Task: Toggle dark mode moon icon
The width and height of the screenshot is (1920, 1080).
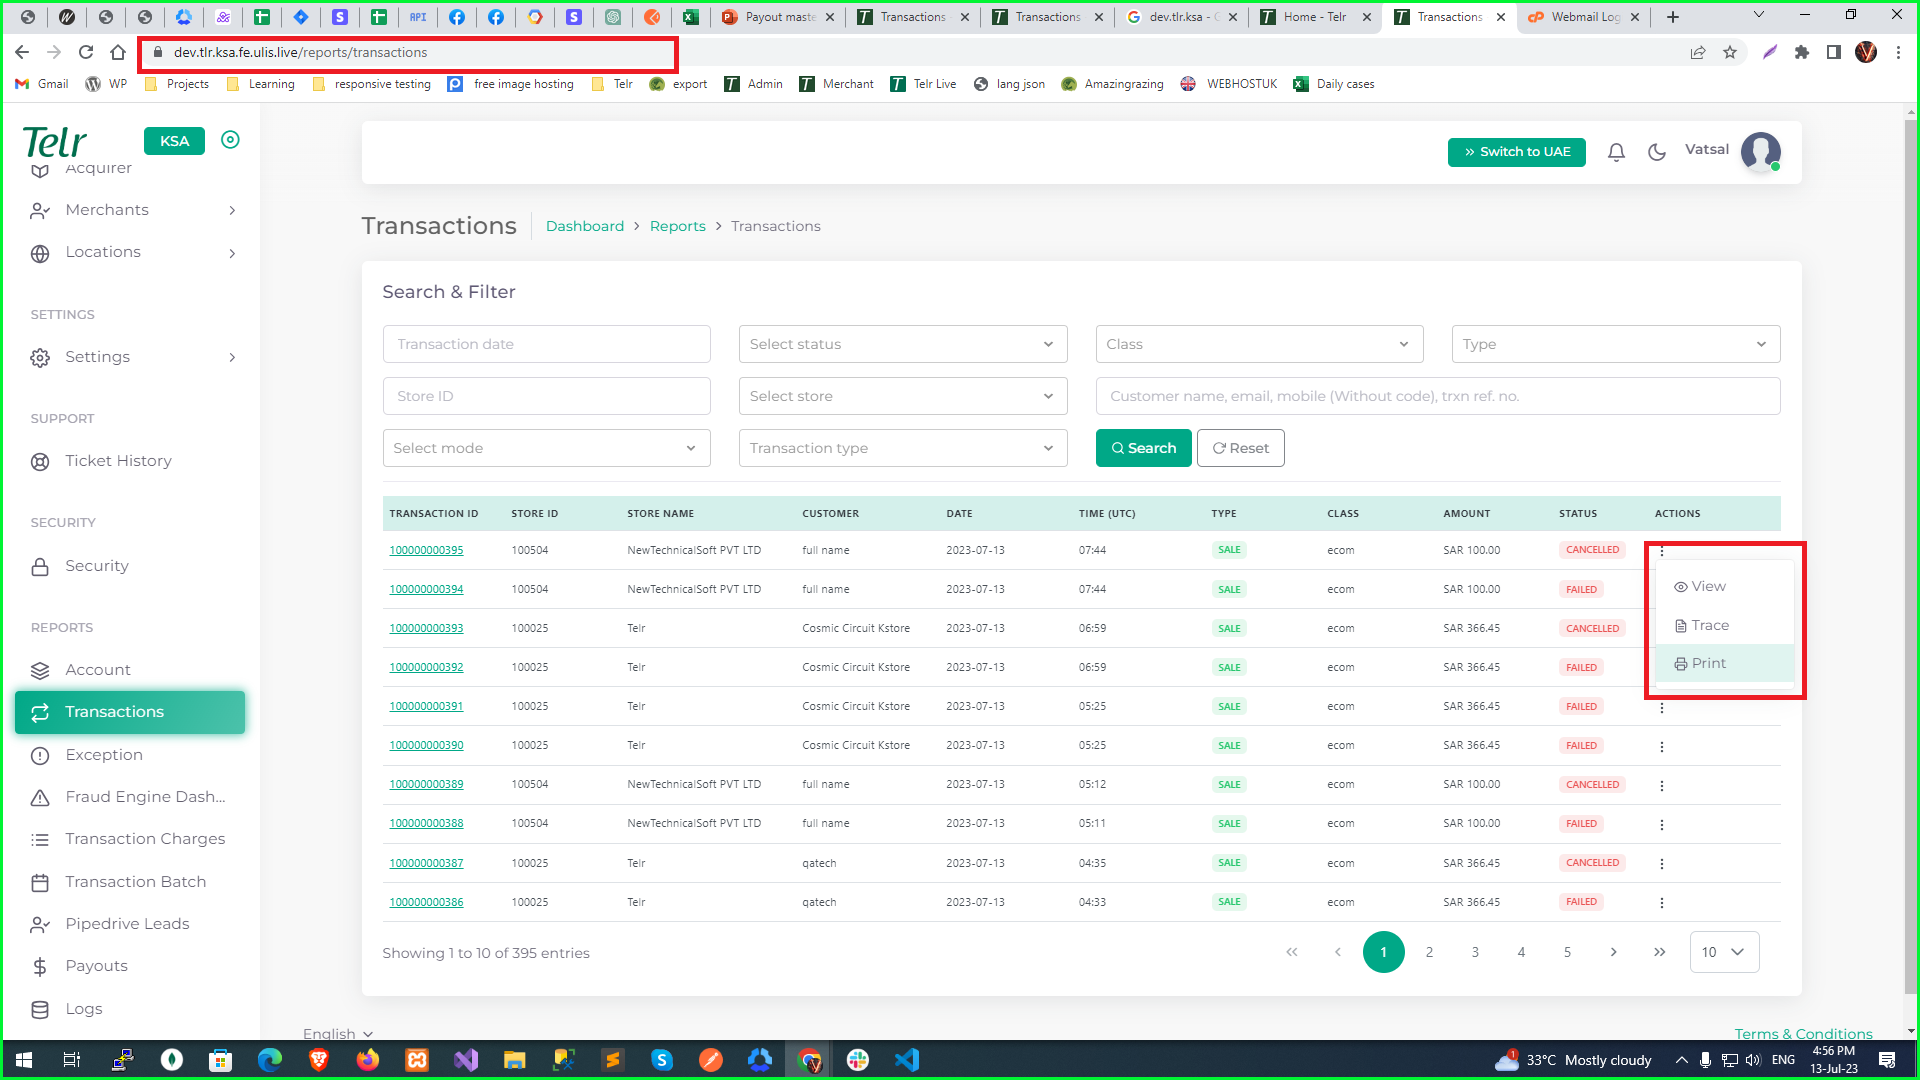Action: tap(1657, 152)
